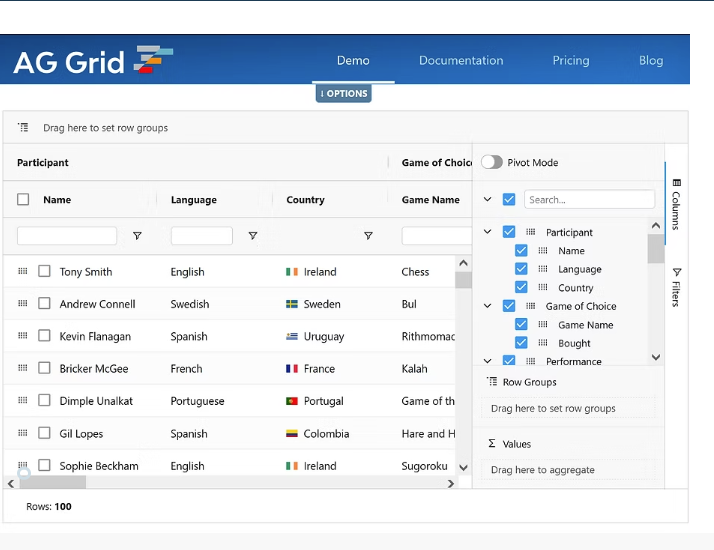Open the Documentation page
Image resolution: width=714 pixels, height=550 pixels.
pyautogui.click(x=461, y=61)
